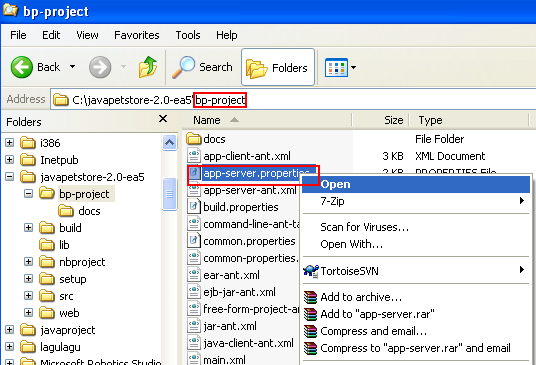Click the app-server.properties file icon
Screen dimensions: 536x365
194,173
